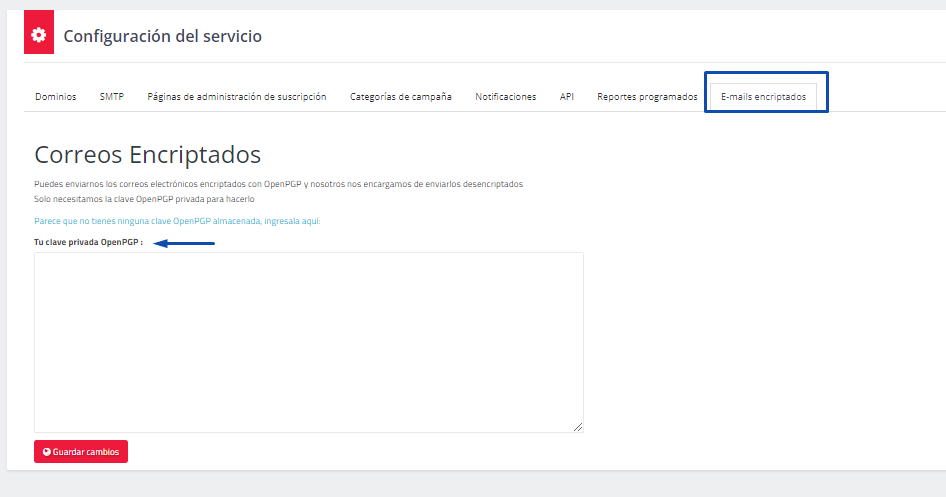
Task: Click the 'Parece que no tienes ninguna clave' notice
Action: click(177, 220)
